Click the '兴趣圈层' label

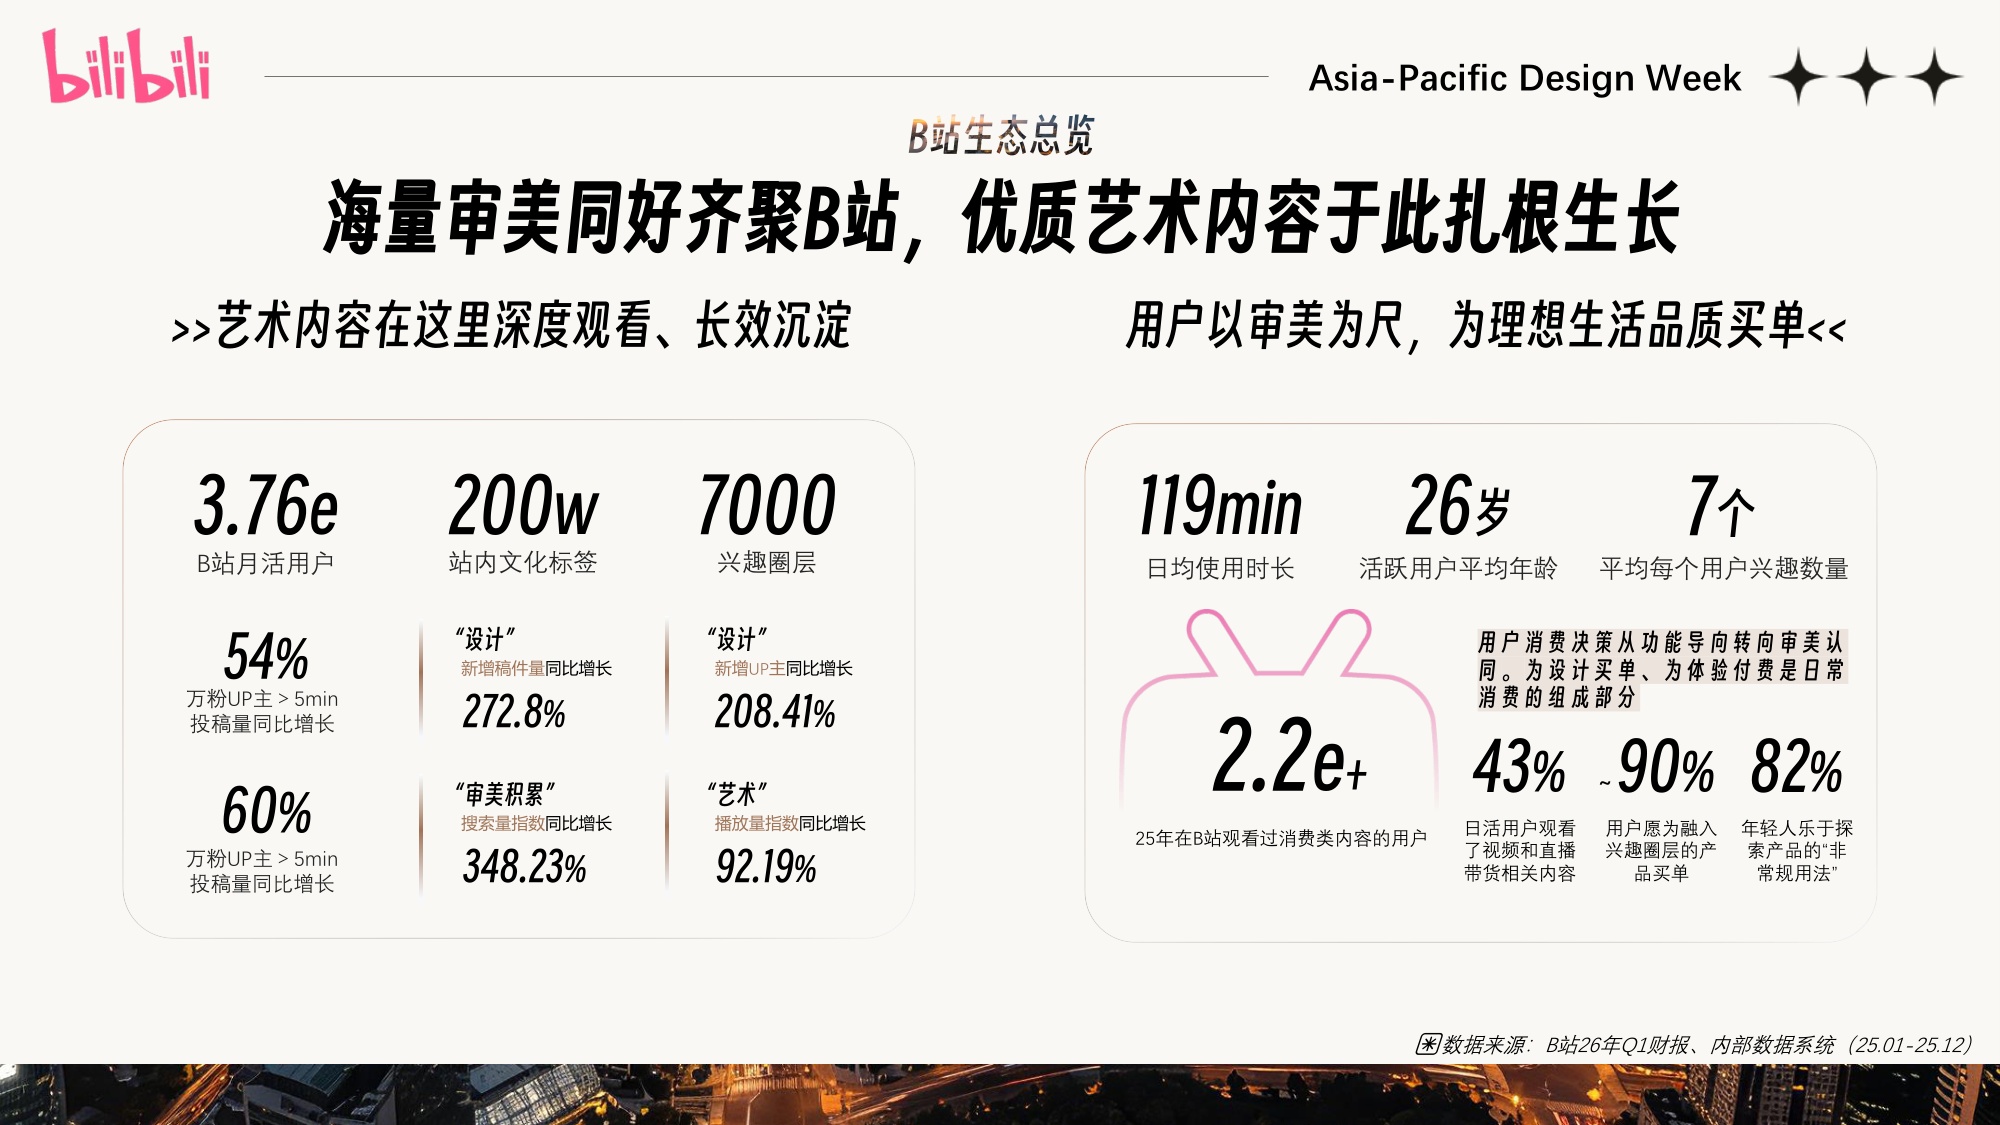[x=767, y=562]
